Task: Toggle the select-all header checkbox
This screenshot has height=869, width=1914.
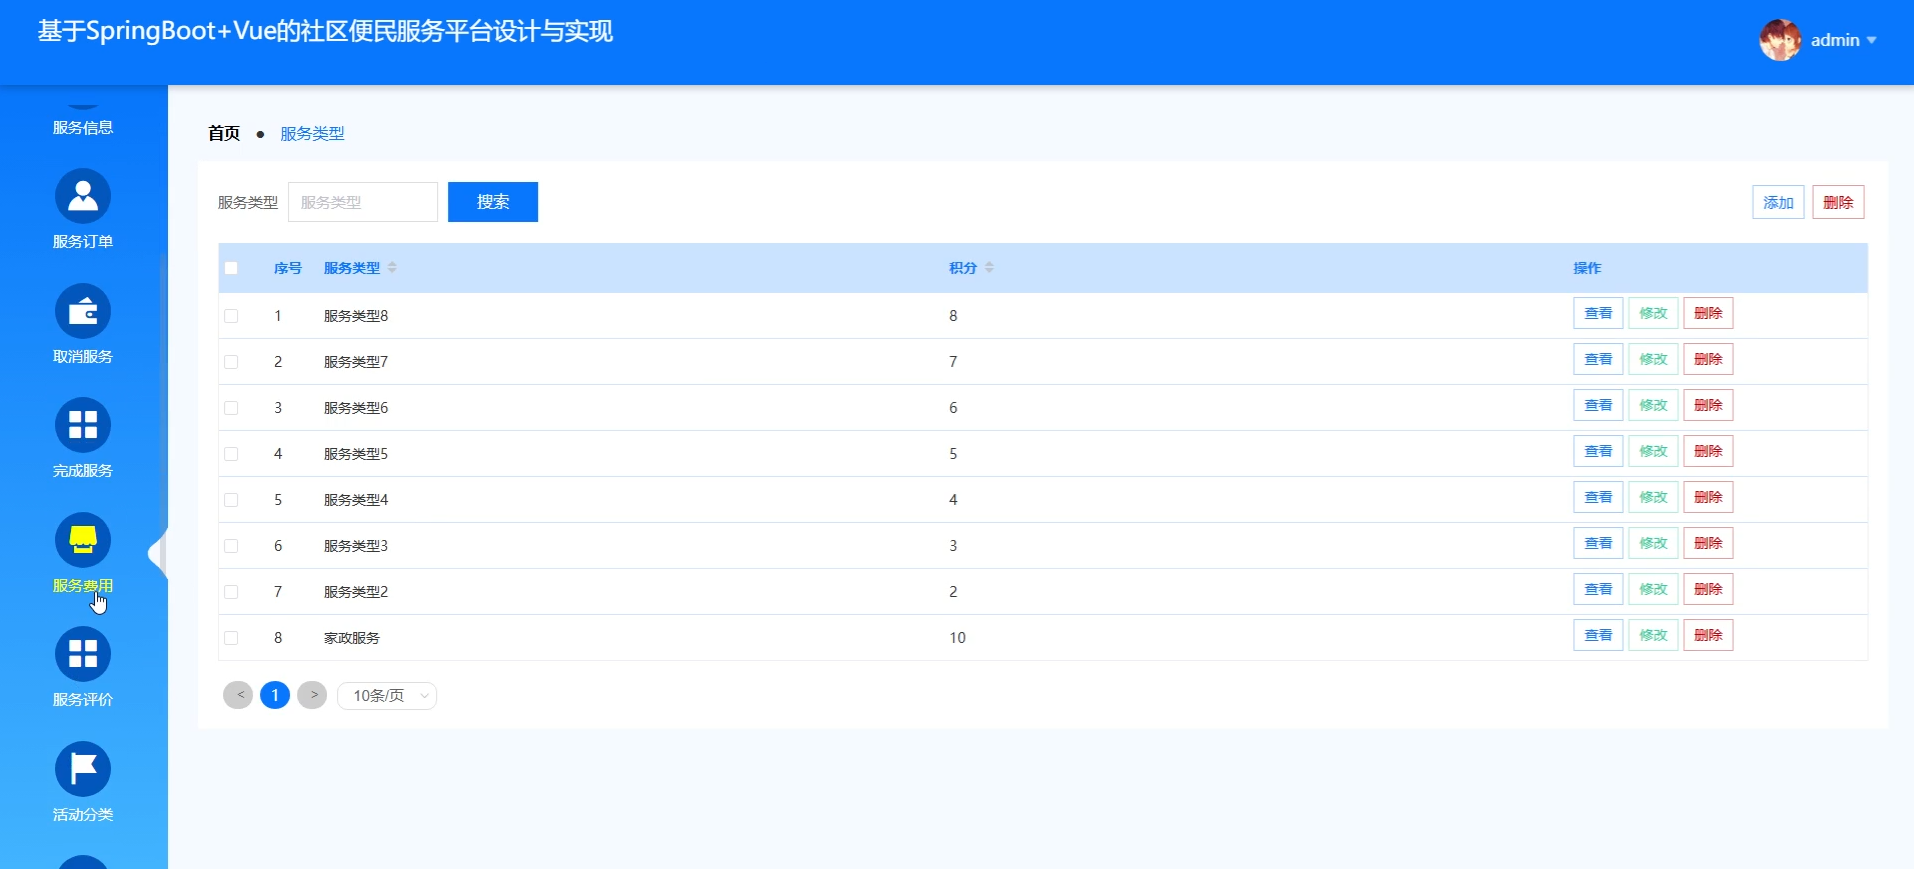Action: click(x=231, y=268)
